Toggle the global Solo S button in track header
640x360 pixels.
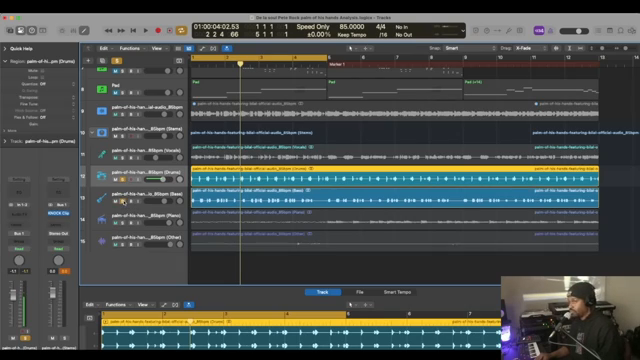coord(116,61)
